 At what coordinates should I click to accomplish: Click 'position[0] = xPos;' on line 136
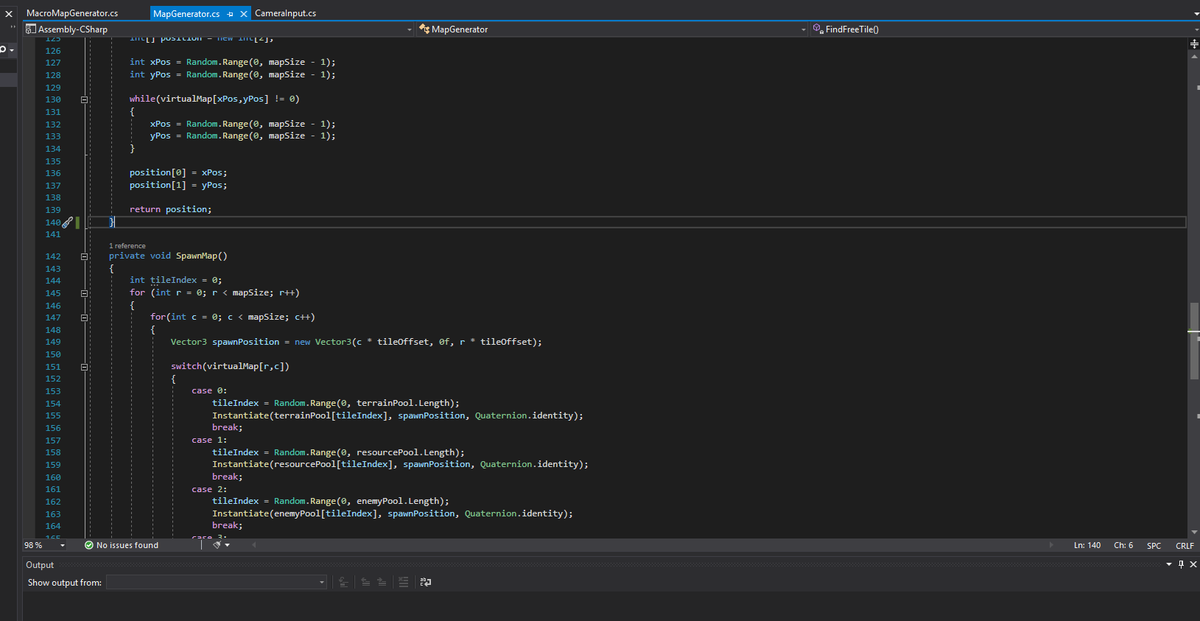coord(178,173)
